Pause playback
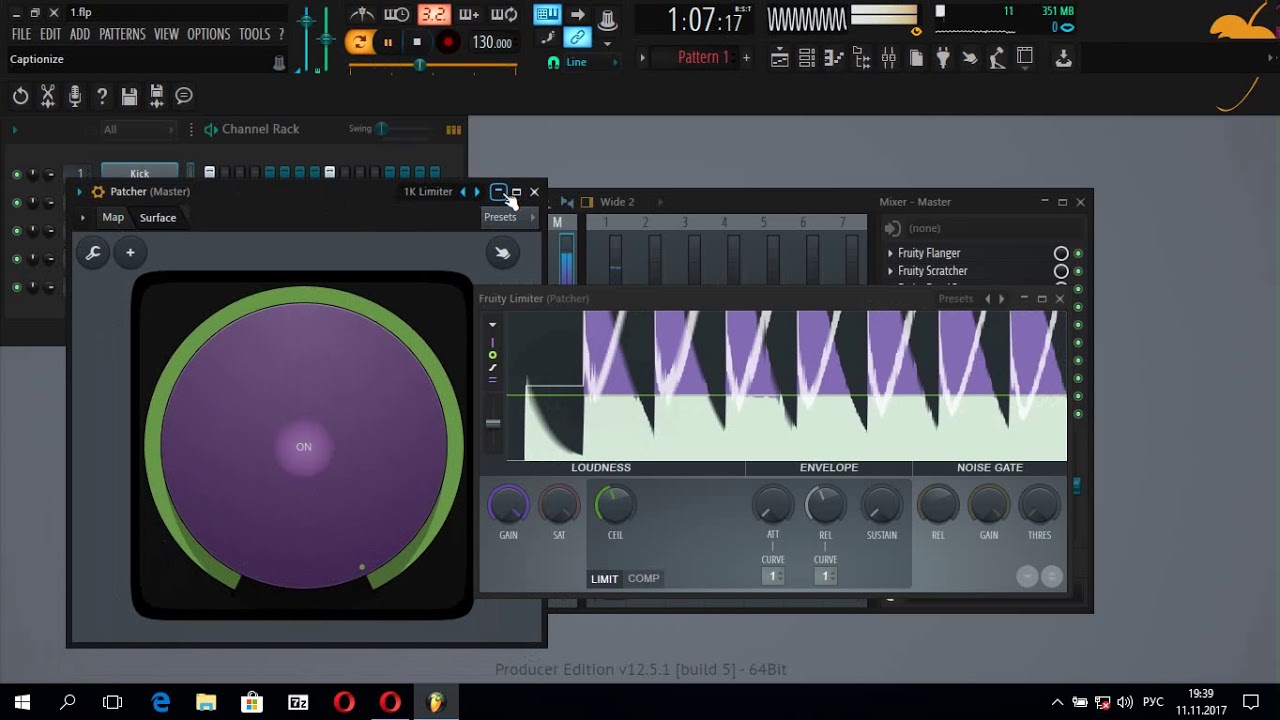The height and width of the screenshot is (720, 1280). (387, 42)
